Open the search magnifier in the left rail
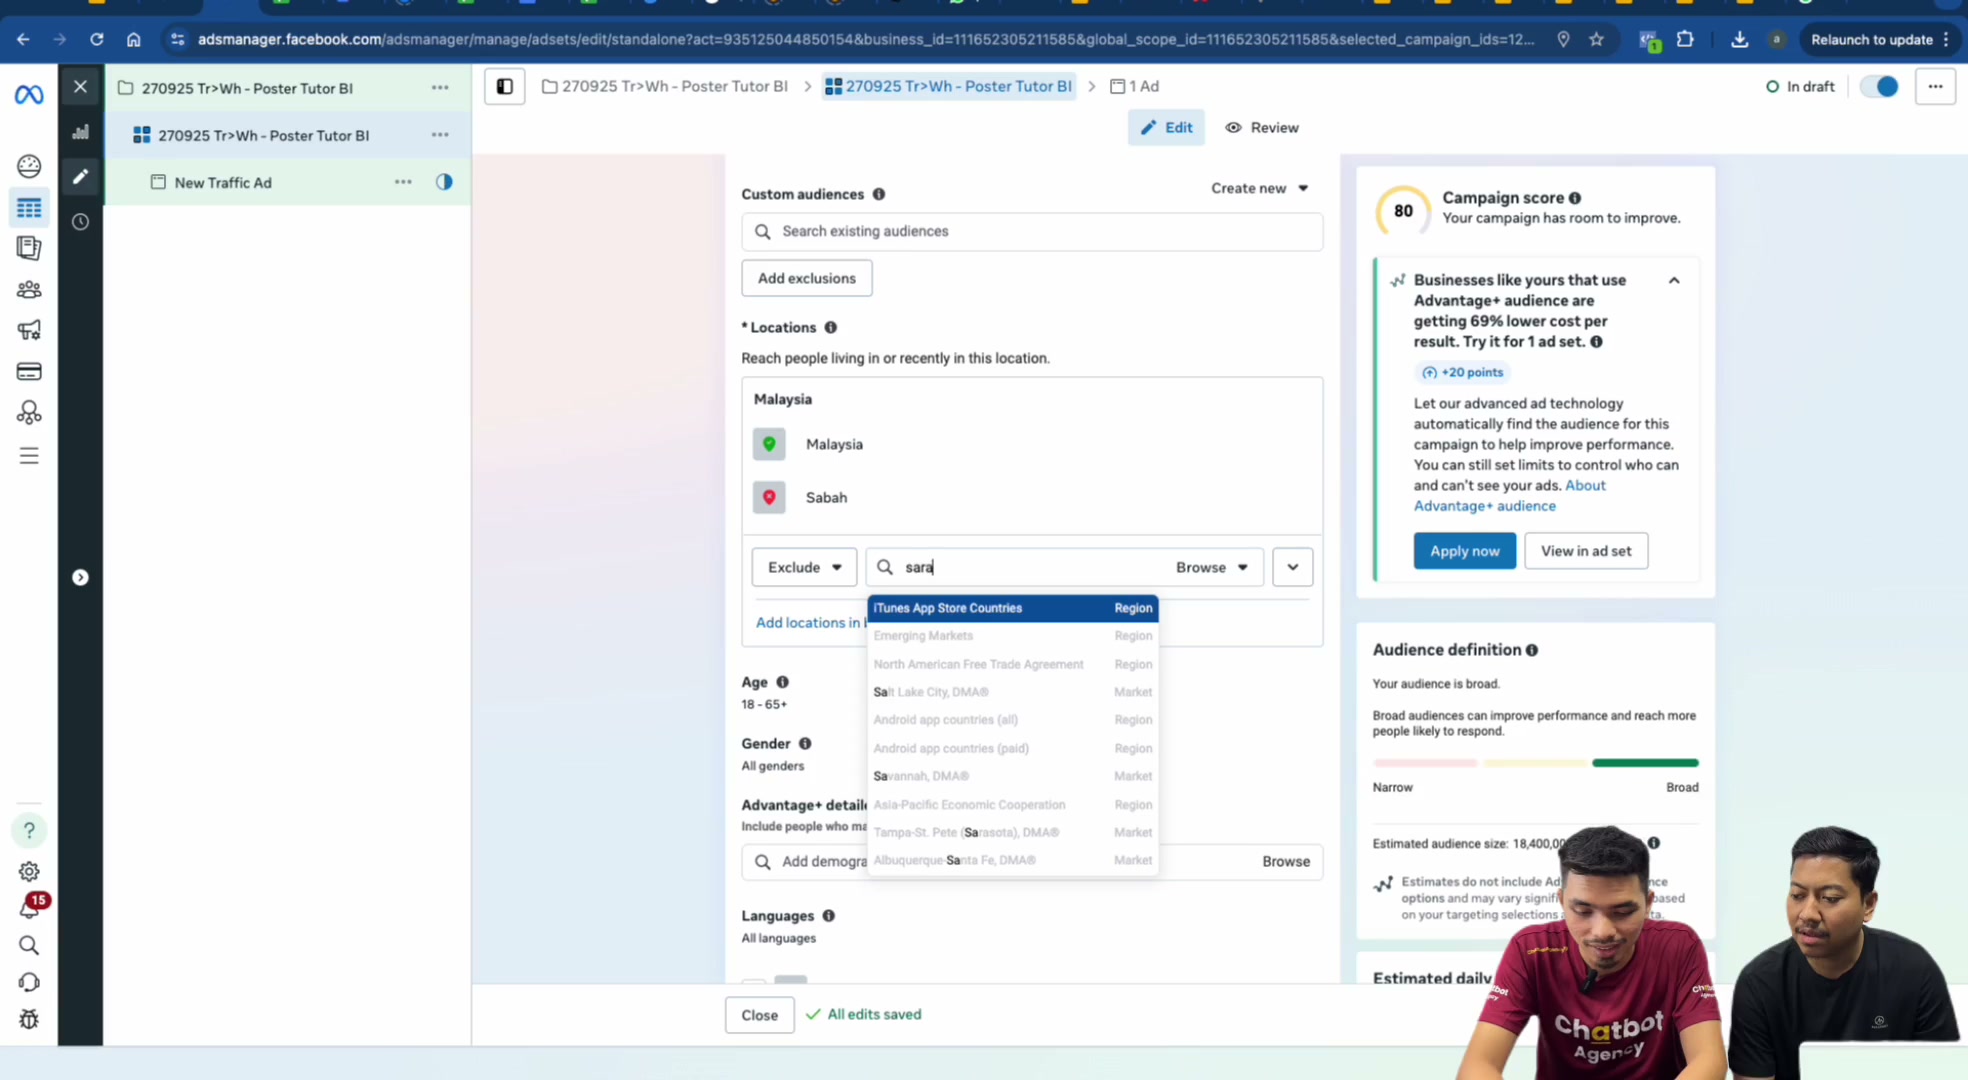 [x=29, y=945]
